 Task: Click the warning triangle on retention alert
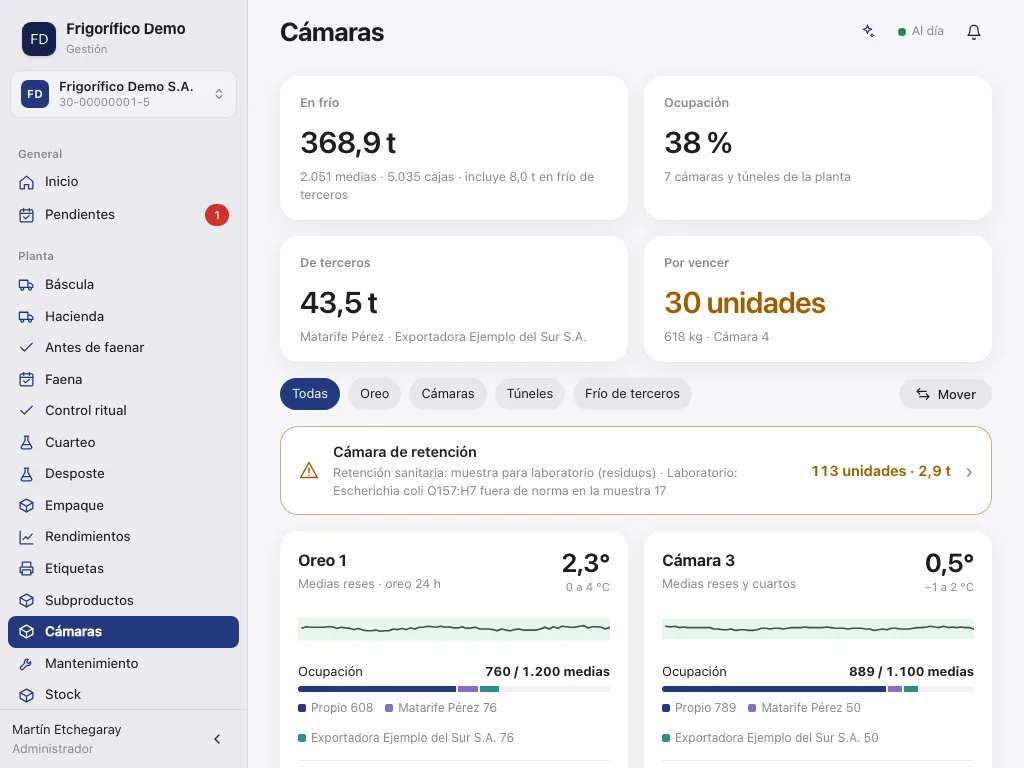[x=309, y=471]
